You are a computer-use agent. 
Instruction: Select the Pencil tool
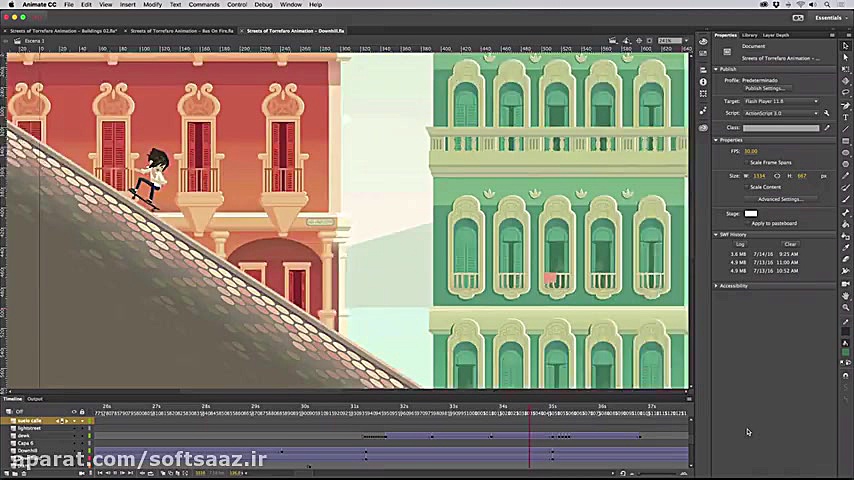tap(845, 176)
